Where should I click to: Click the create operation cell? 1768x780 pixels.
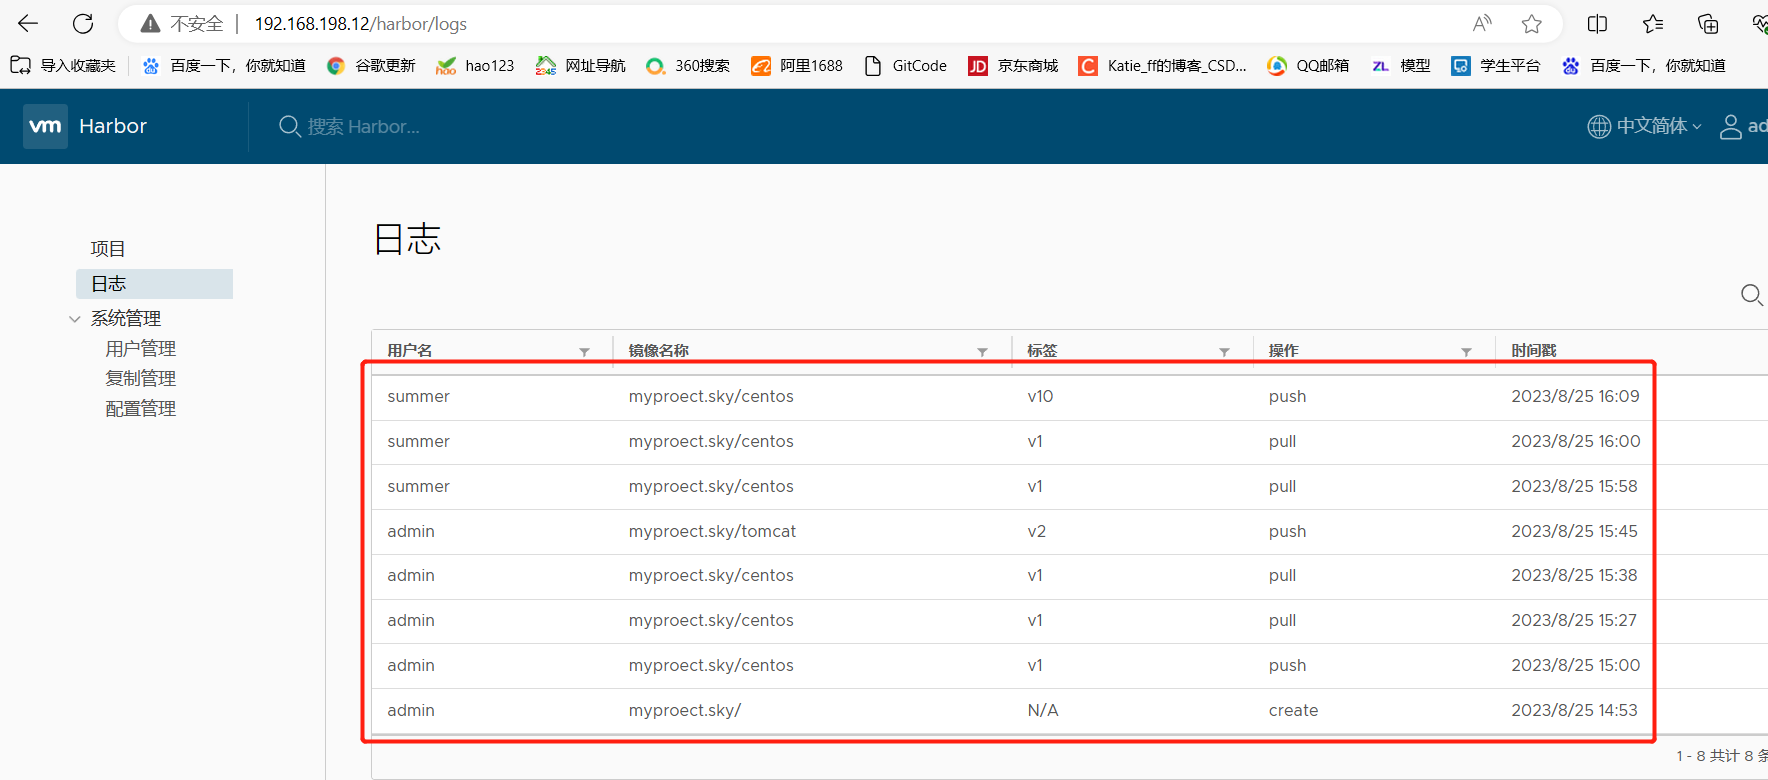(1293, 711)
